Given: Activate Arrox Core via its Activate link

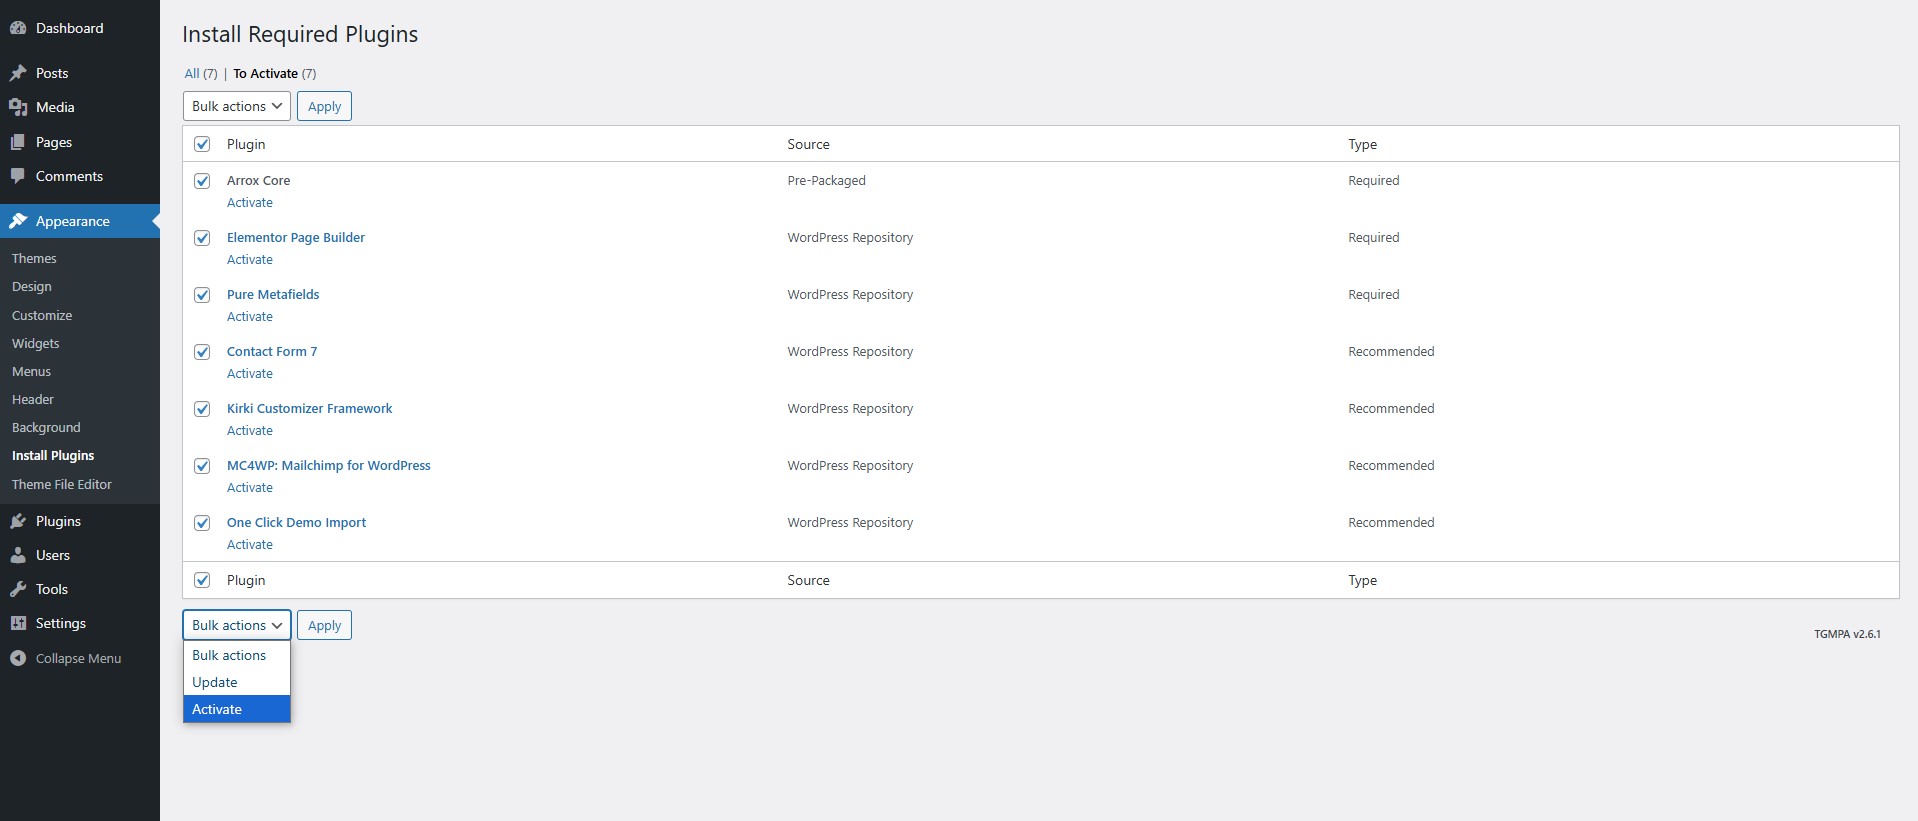Looking at the screenshot, I should tap(250, 202).
